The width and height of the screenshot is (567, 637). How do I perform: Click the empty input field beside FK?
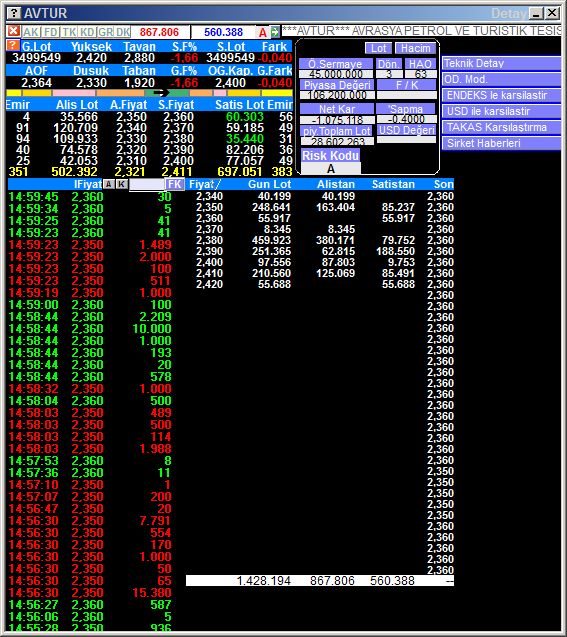[x=147, y=184]
